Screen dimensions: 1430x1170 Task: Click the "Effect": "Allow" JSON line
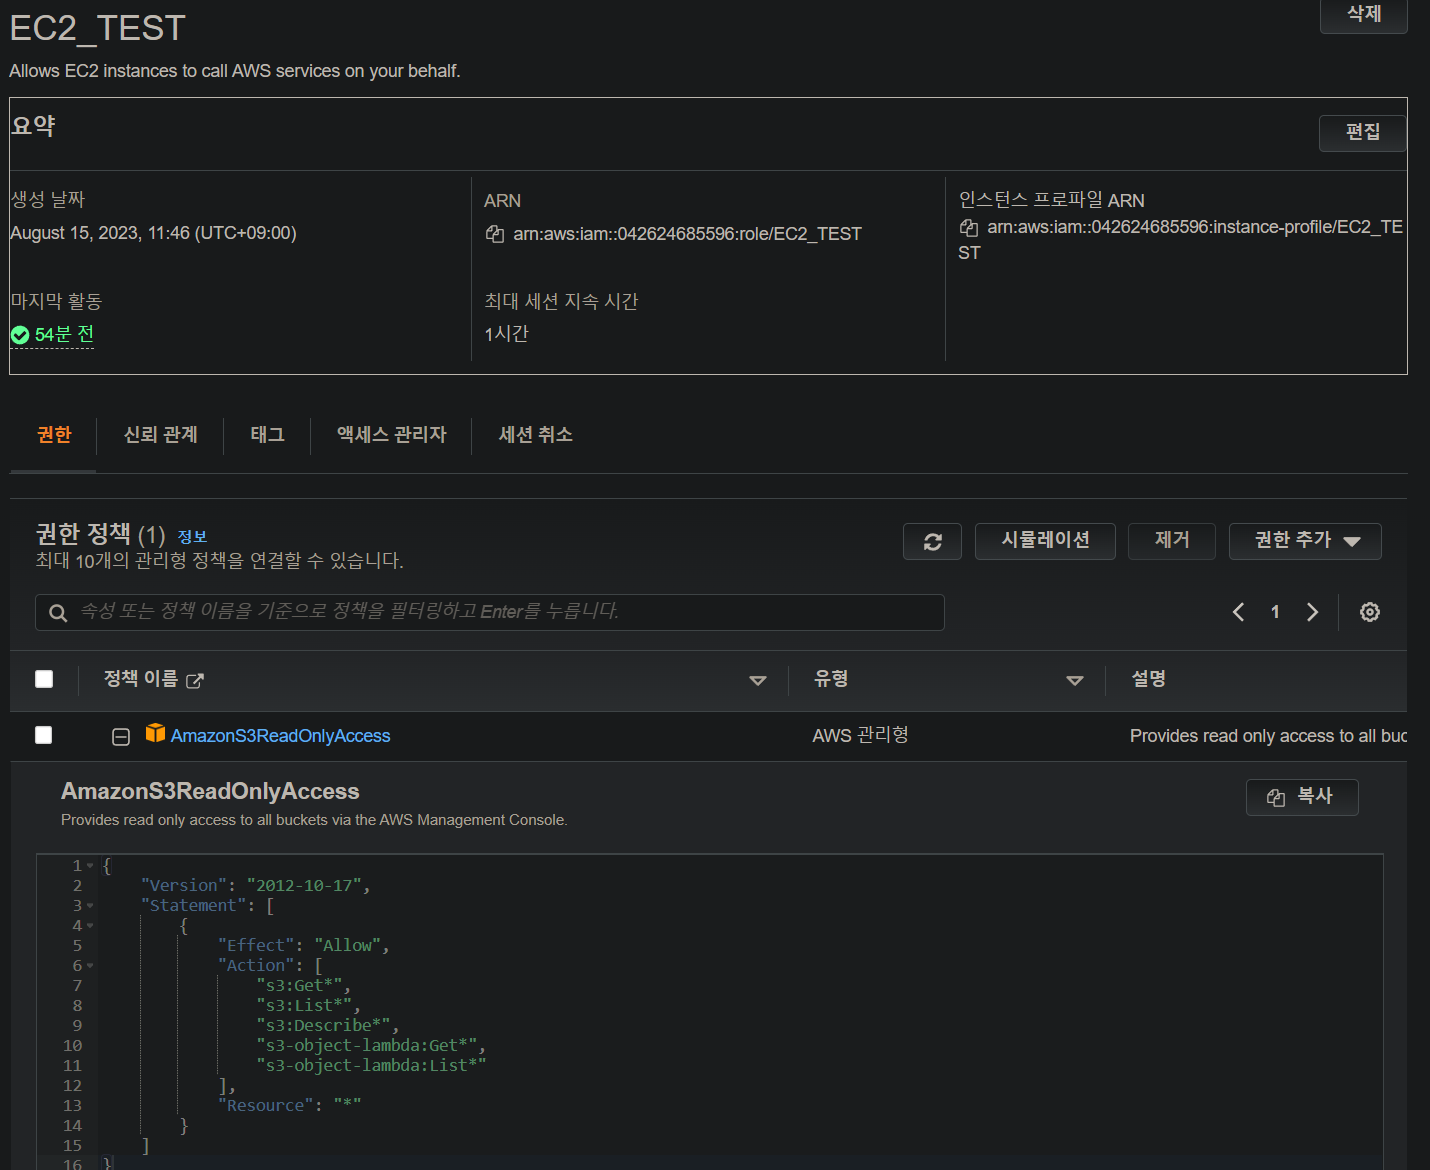(x=304, y=946)
